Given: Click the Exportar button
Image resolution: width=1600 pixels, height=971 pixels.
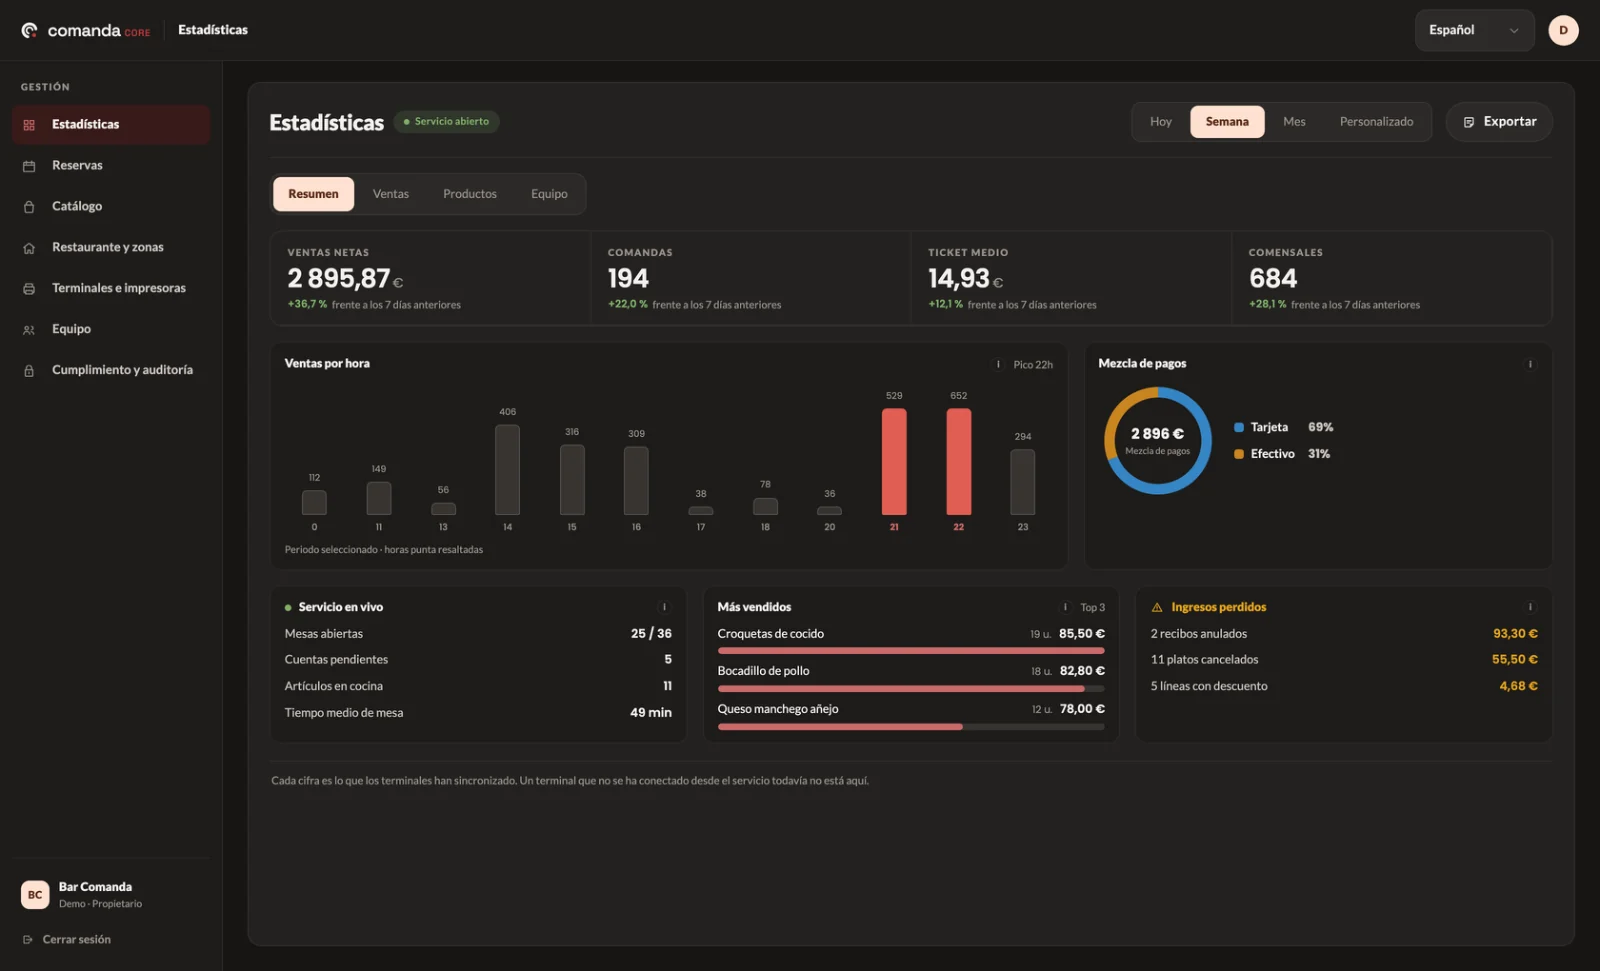Looking at the screenshot, I should pyautogui.click(x=1499, y=122).
